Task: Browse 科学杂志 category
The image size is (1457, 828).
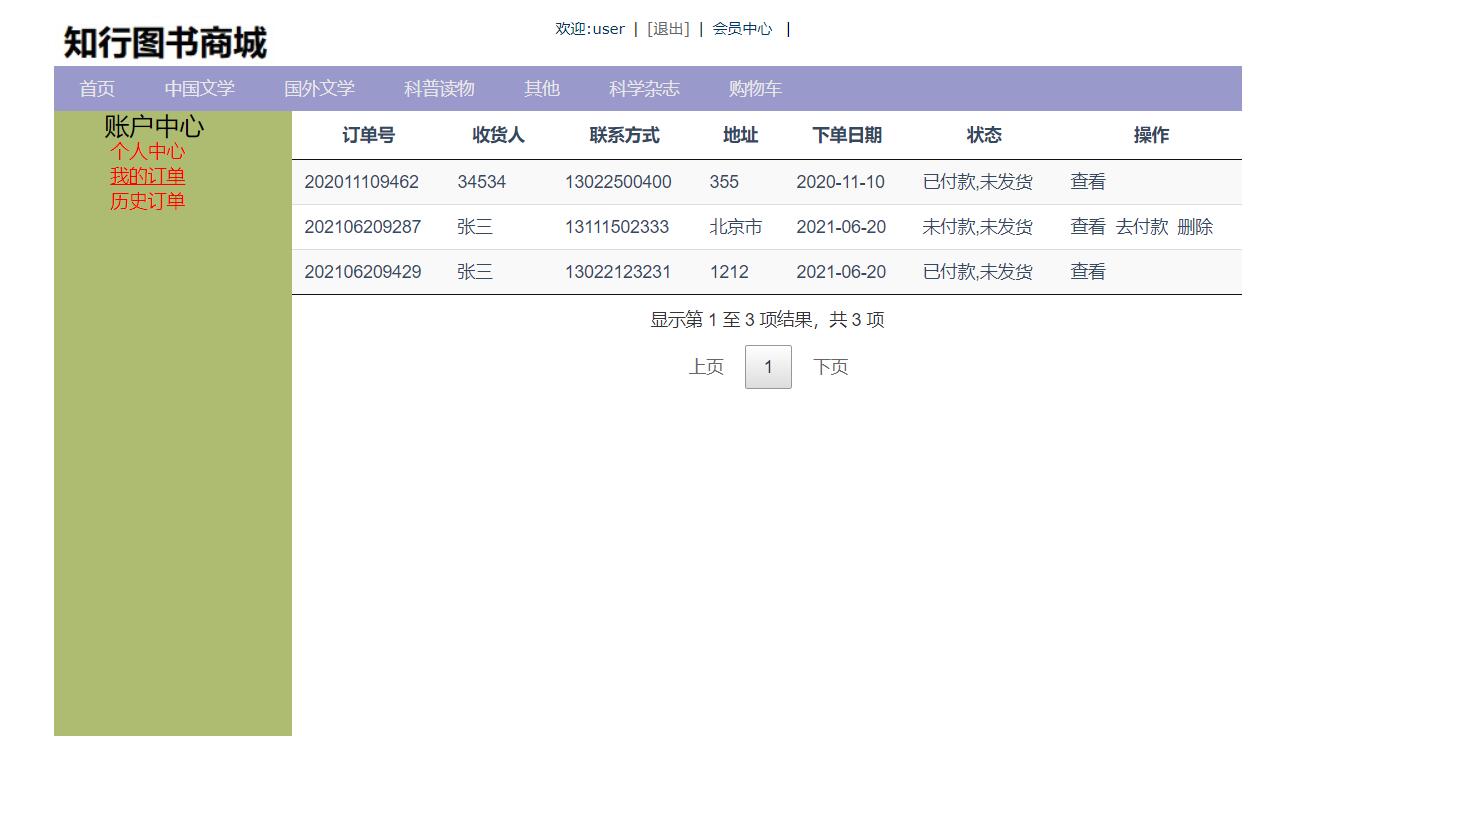Action: (x=642, y=88)
